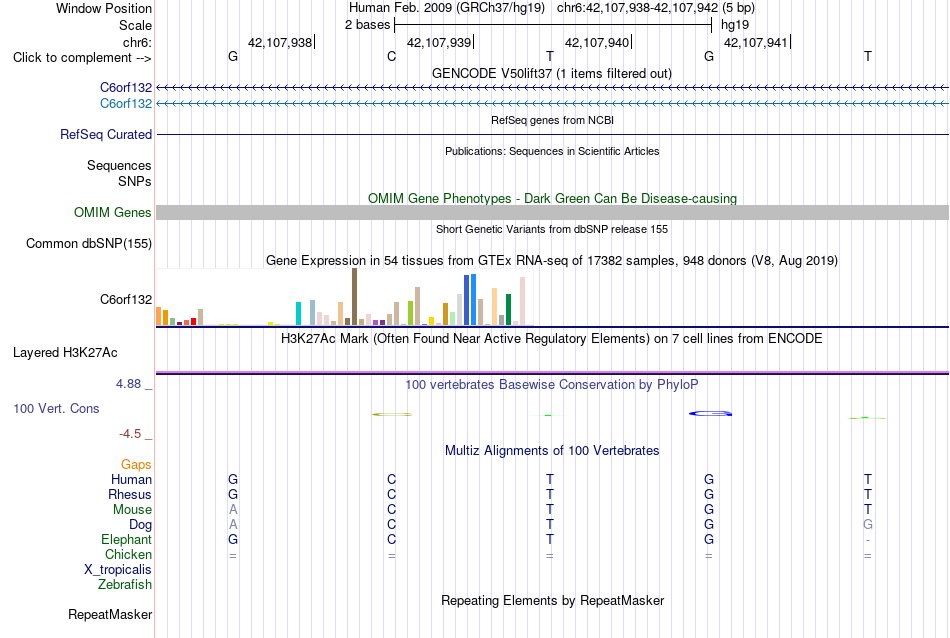Click the Scale label
This screenshot has height=638, width=950.
tap(136, 25)
